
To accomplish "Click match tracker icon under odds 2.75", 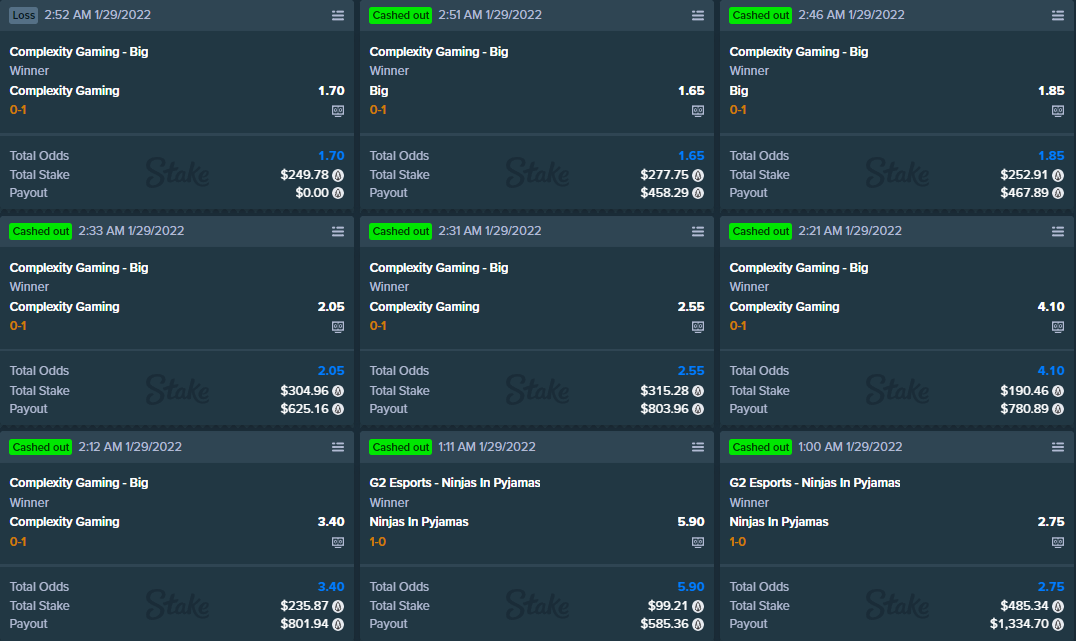I will 1057,542.
